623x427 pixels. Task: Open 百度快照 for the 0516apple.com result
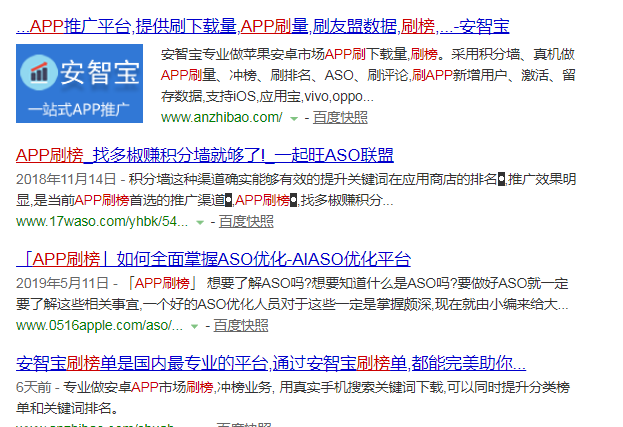[241, 326]
